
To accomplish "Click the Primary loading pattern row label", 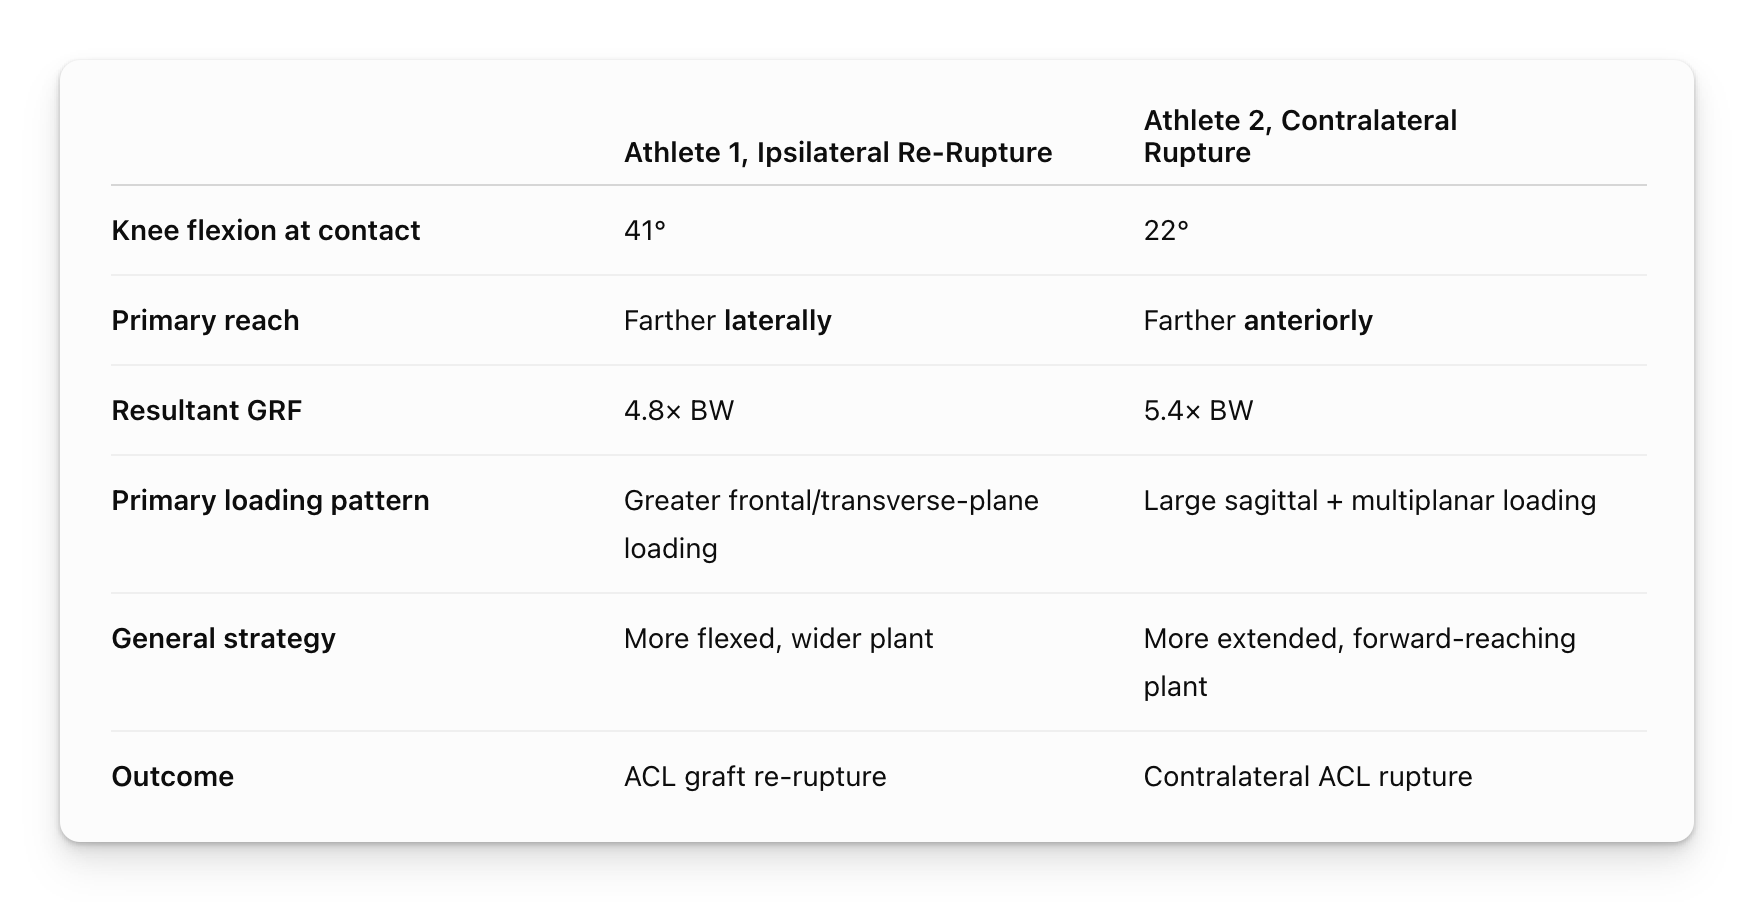I will [270, 500].
